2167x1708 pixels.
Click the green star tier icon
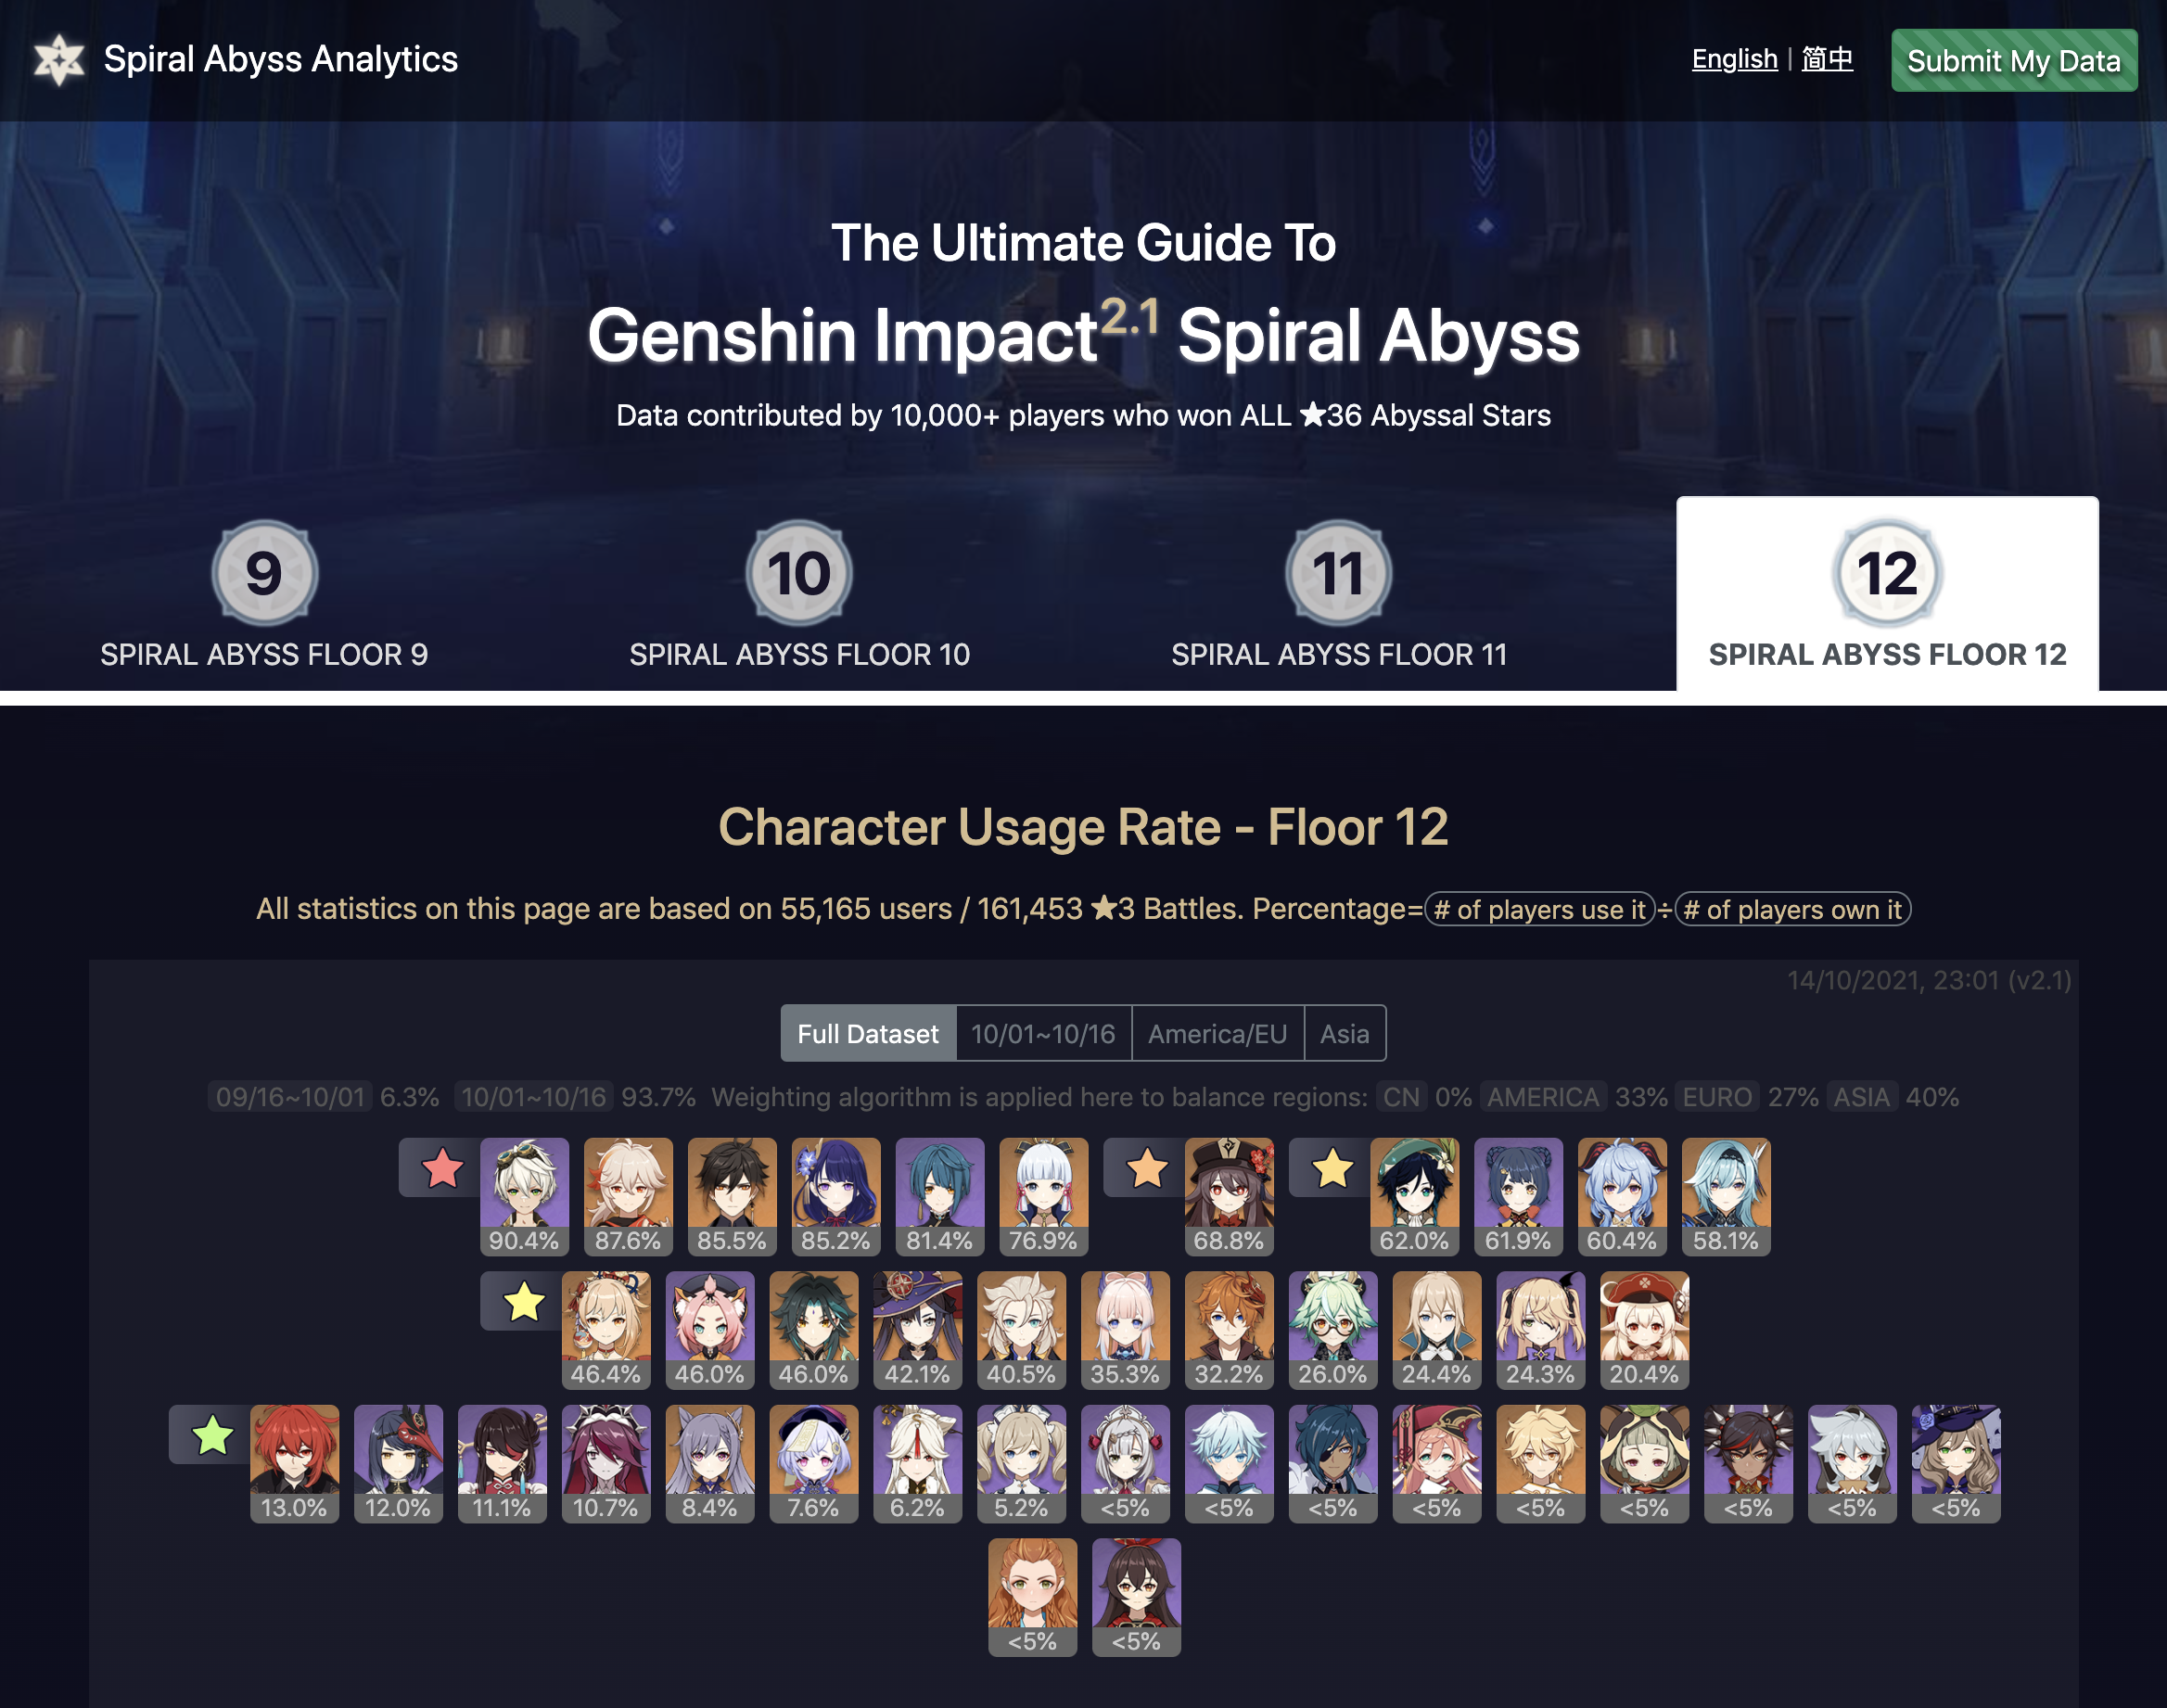(212, 1435)
